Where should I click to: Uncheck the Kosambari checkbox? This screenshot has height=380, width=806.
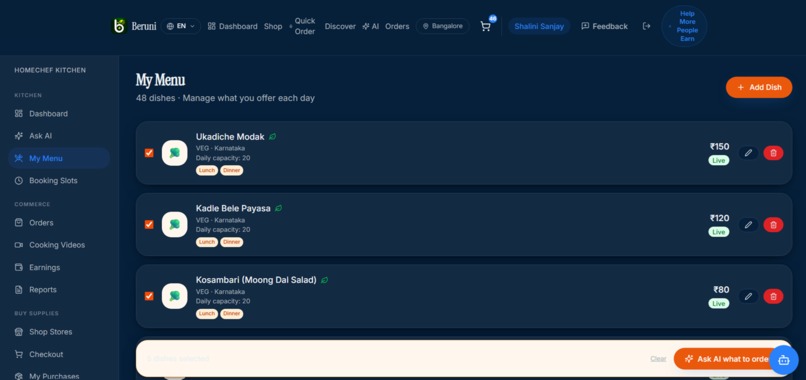(149, 296)
